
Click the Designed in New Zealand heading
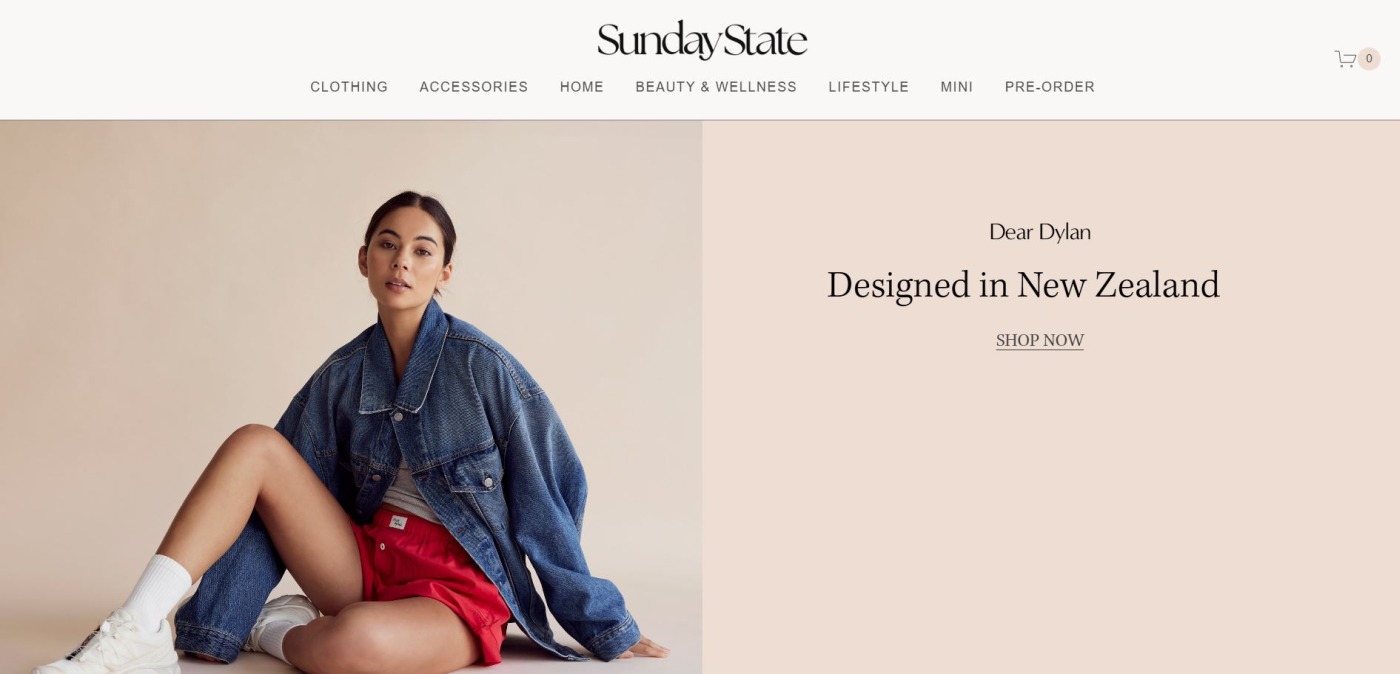(1023, 286)
